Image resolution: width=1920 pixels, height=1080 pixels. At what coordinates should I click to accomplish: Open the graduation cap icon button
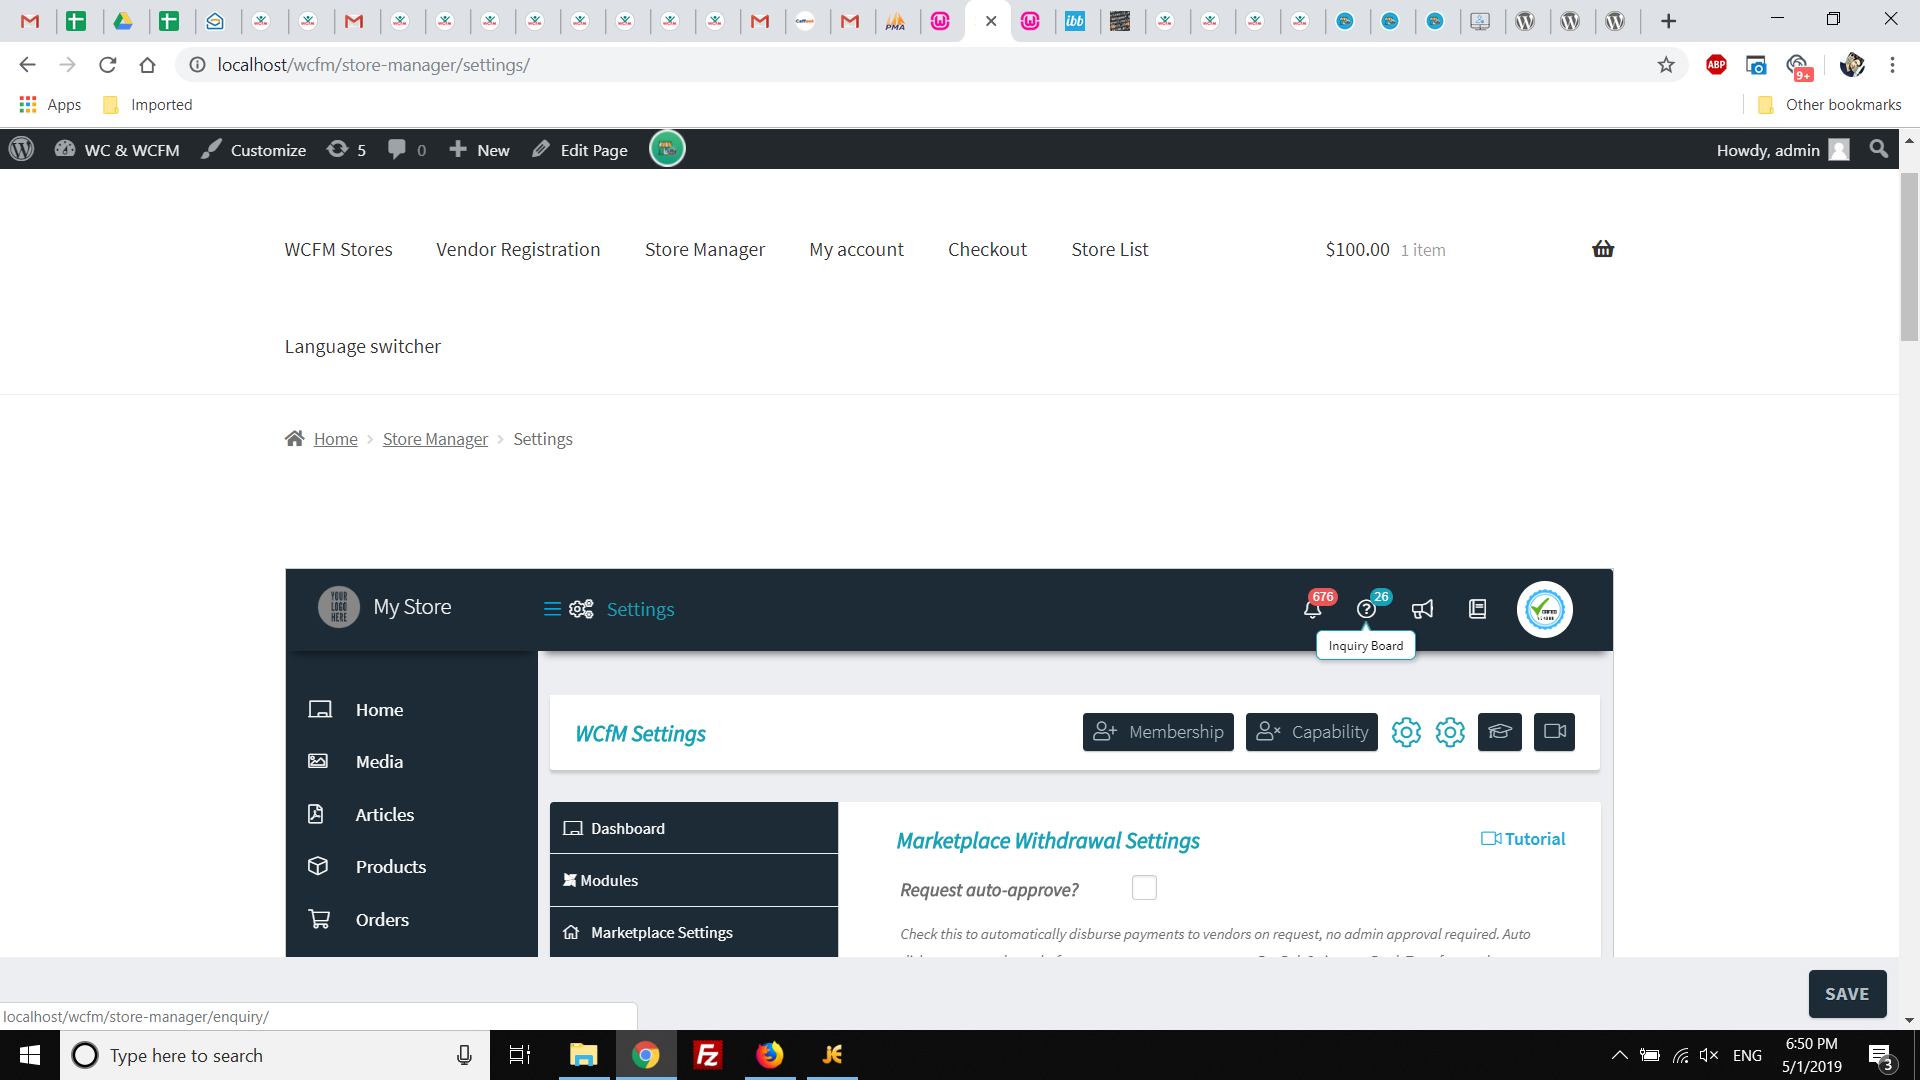click(x=1500, y=732)
